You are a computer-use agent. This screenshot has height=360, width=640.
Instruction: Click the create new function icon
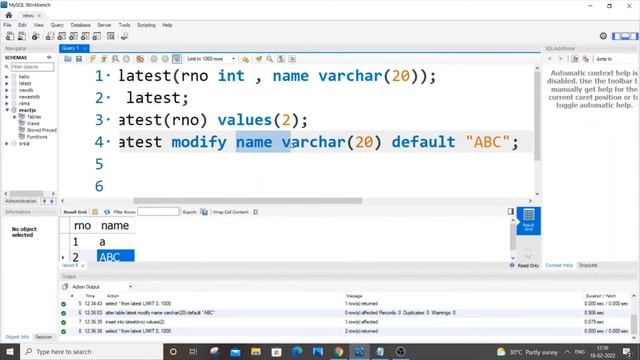tap(97, 36)
